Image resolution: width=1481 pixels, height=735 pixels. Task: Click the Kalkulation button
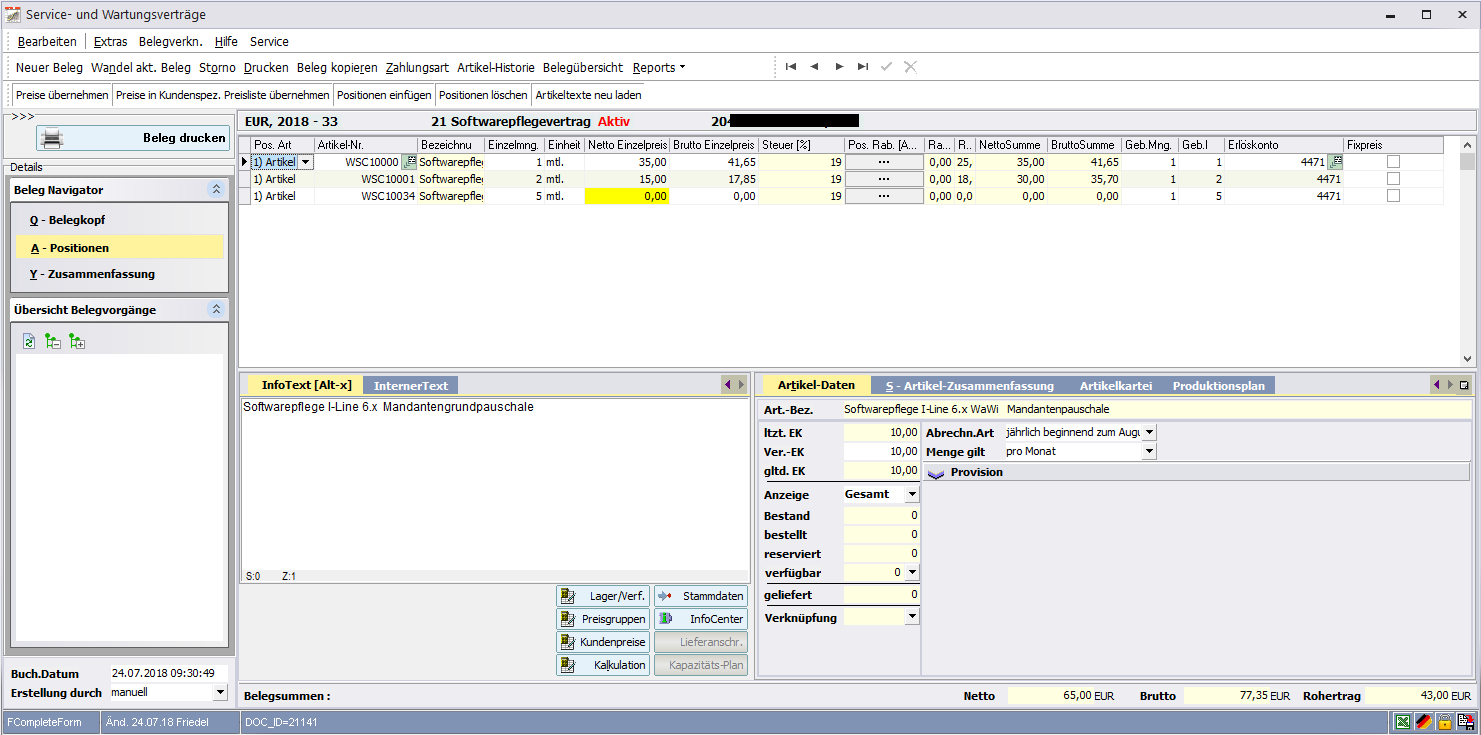603,665
